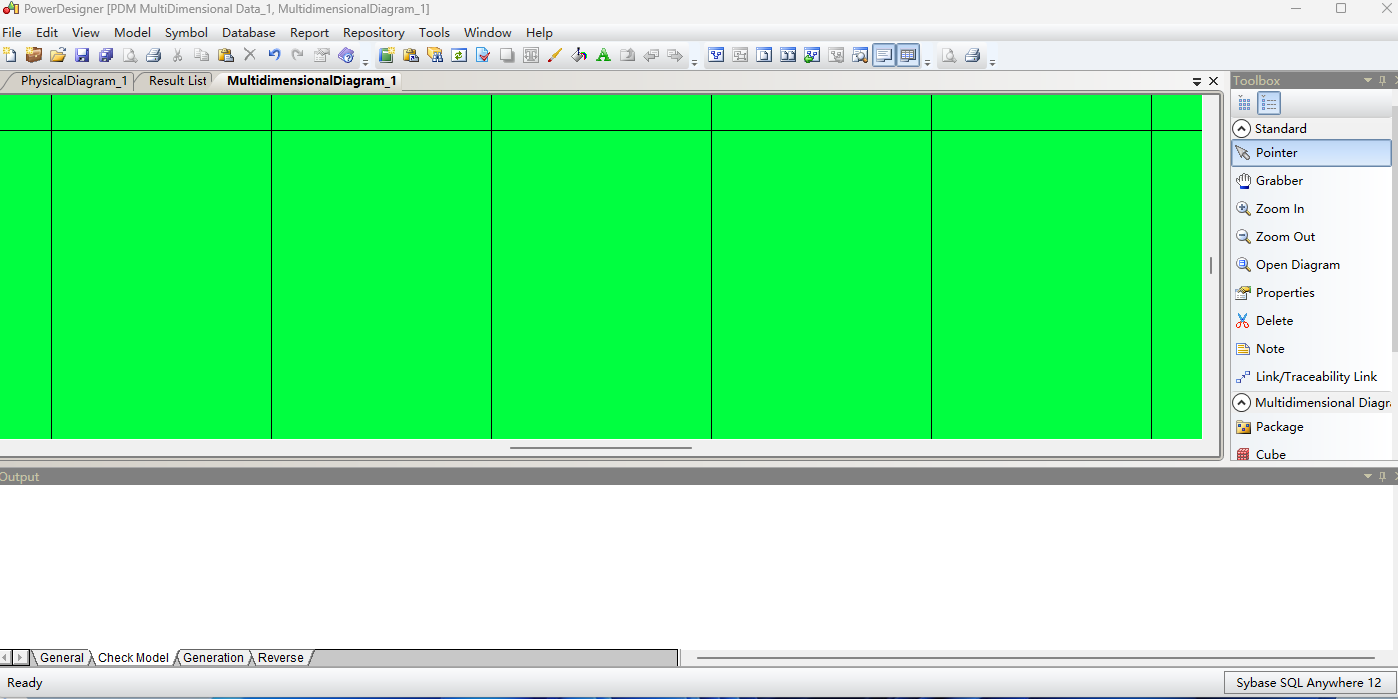Toggle the Output window toolbar button
1398x699 pixels.
pos(884,55)
